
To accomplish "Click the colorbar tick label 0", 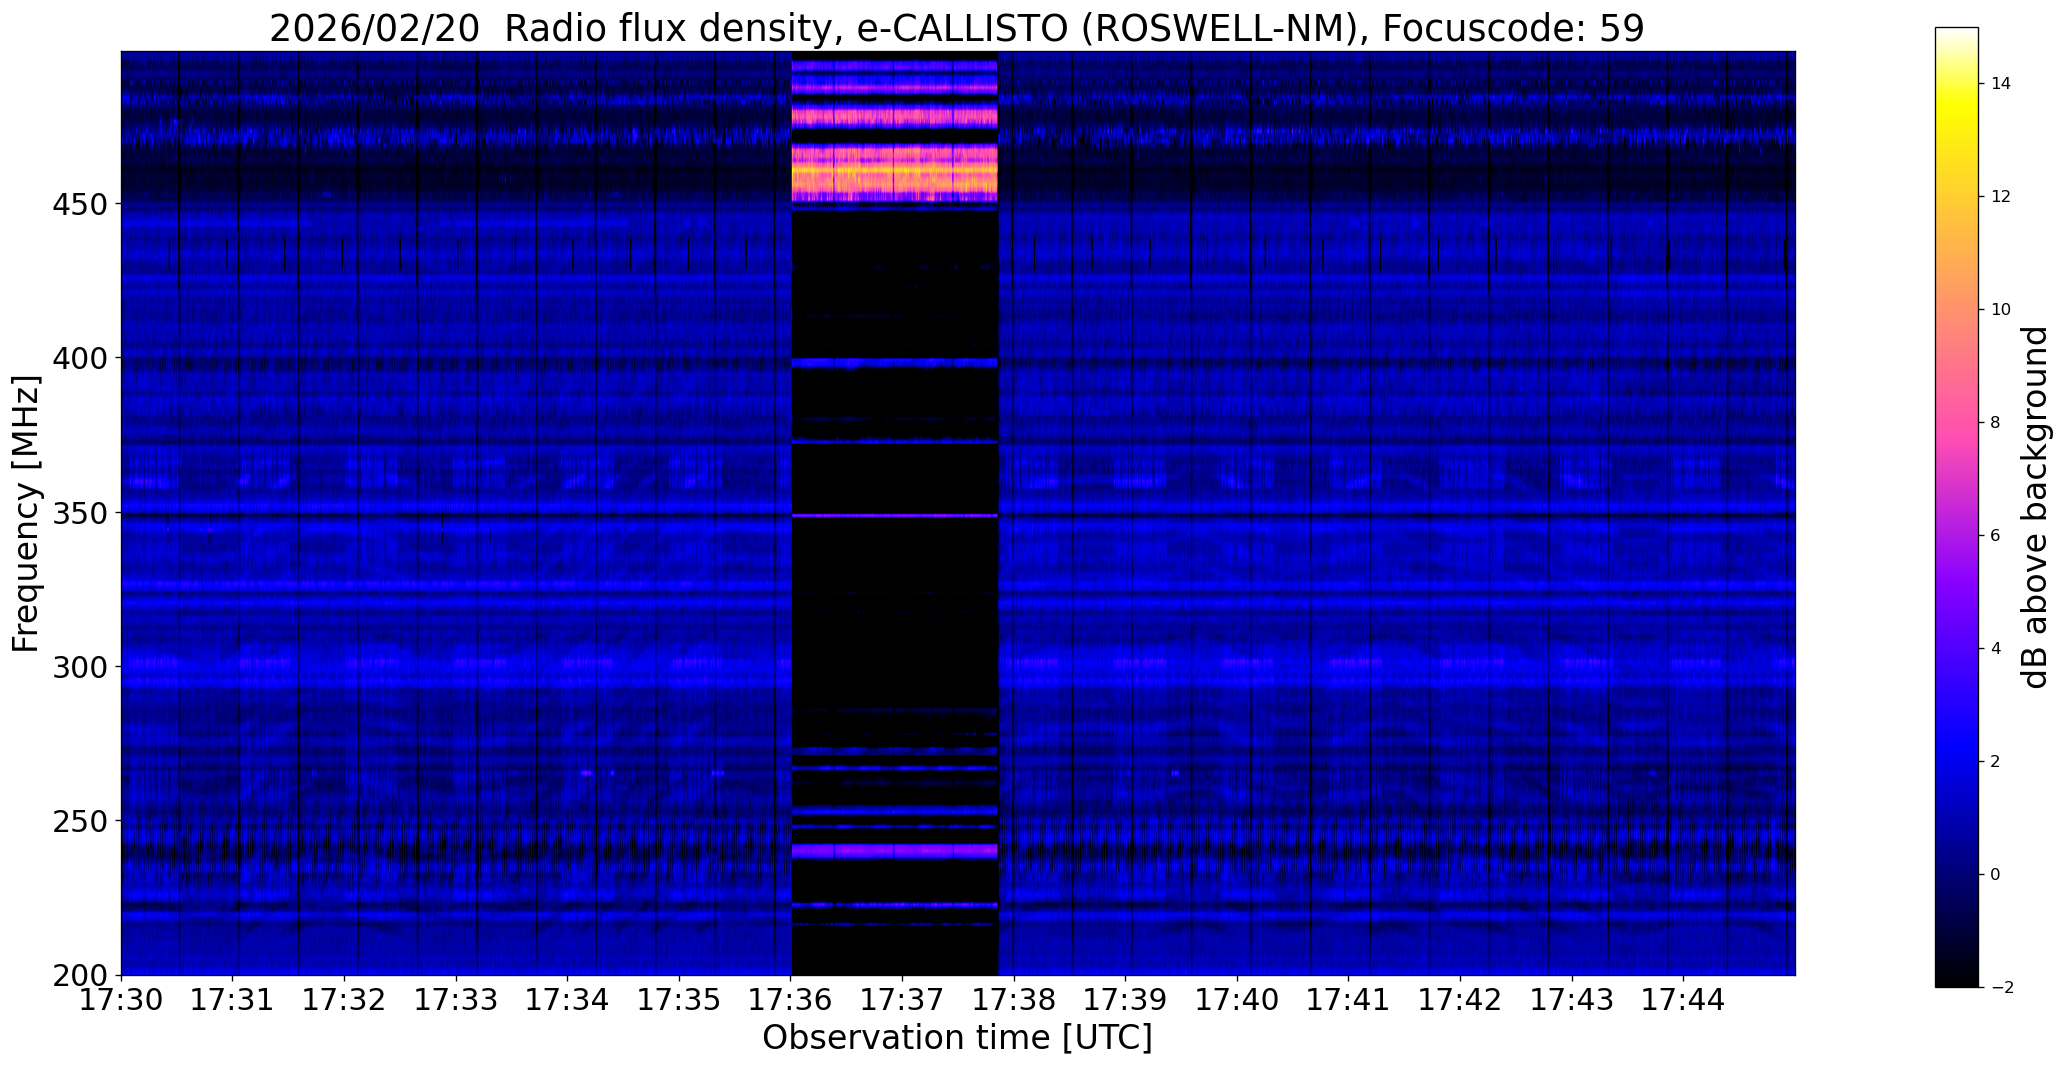I will pos(1996,875).
